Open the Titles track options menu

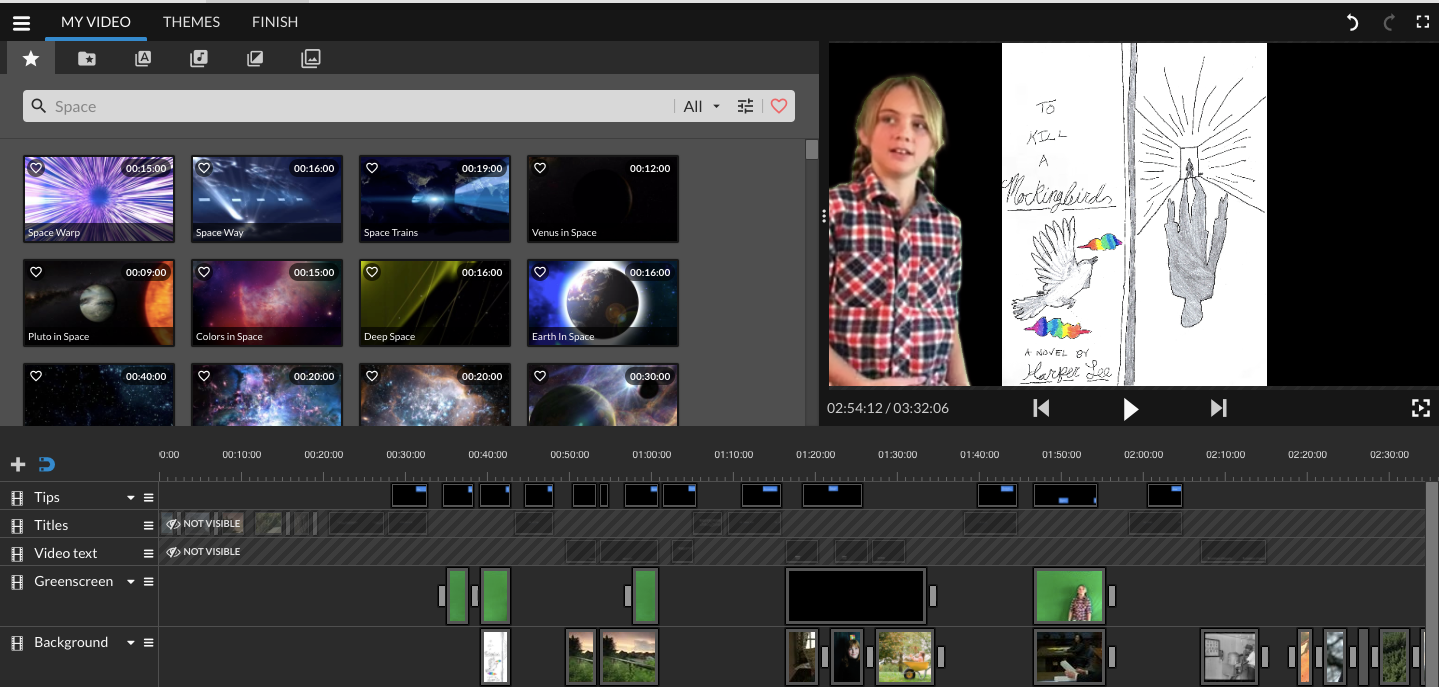(x=149, y=525)
